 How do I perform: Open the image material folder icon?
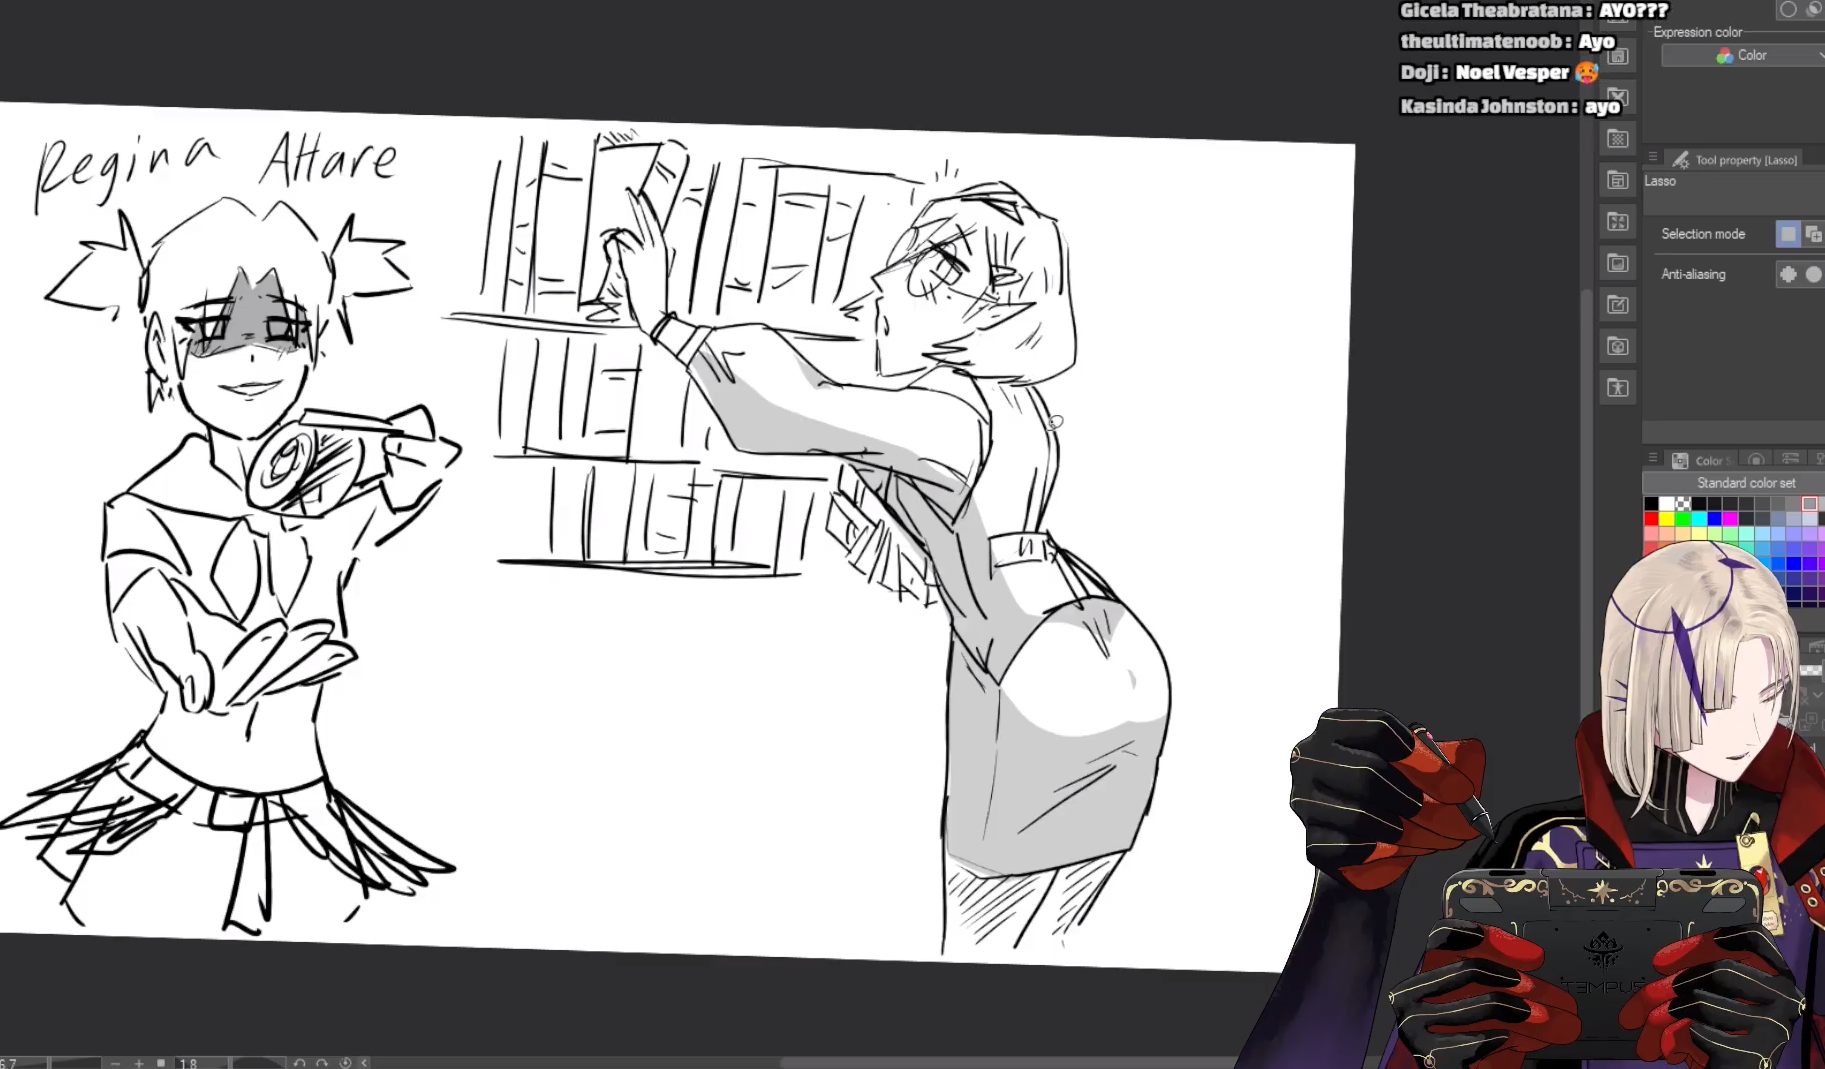click(x=1618, y=263)
